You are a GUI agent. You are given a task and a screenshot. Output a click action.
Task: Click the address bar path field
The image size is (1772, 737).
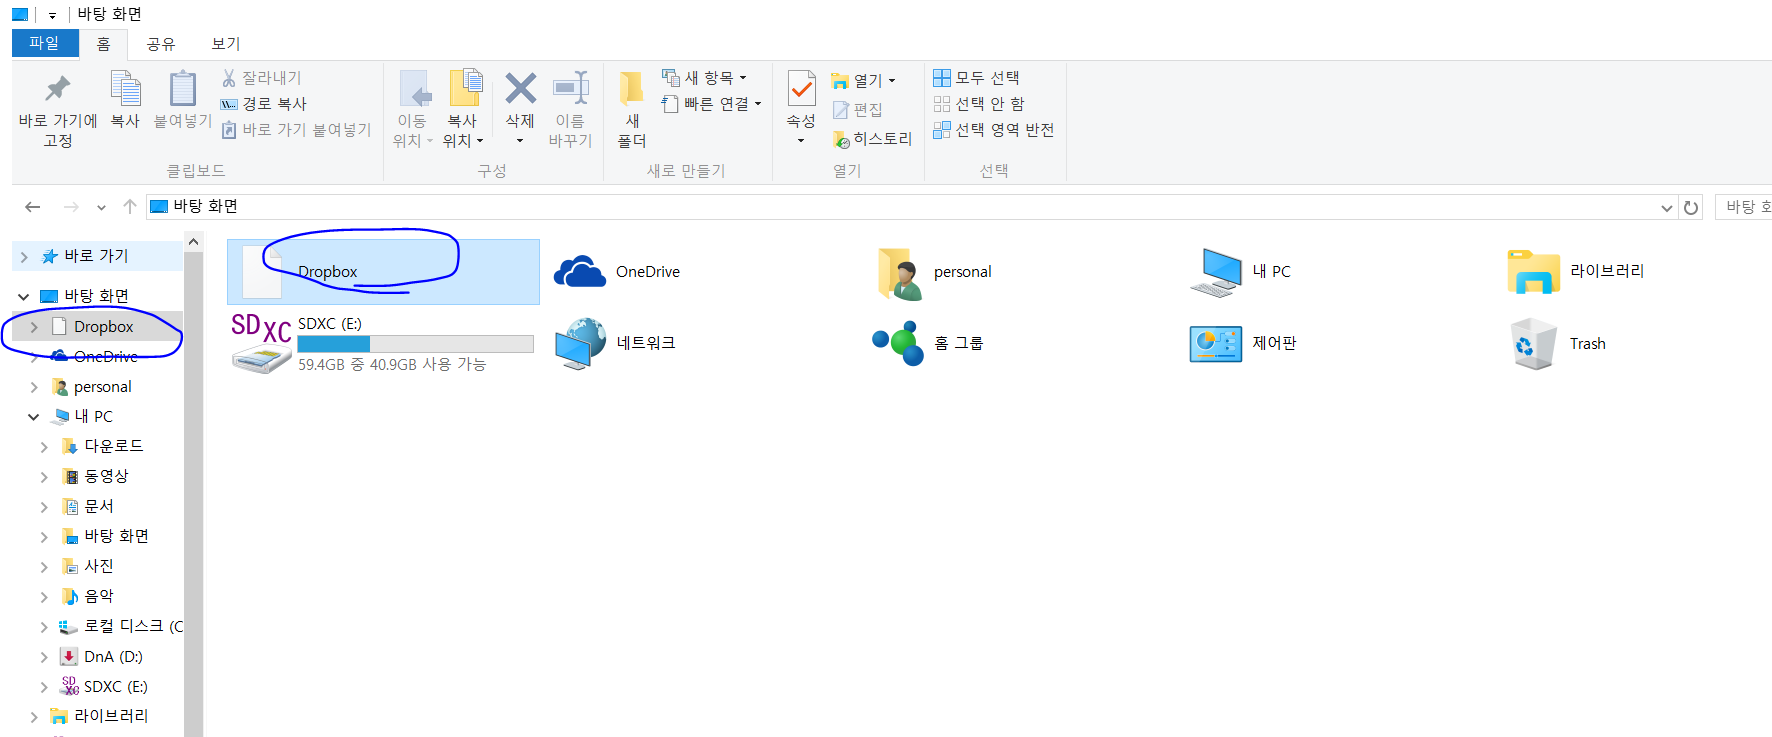click(x=910, y=207)
